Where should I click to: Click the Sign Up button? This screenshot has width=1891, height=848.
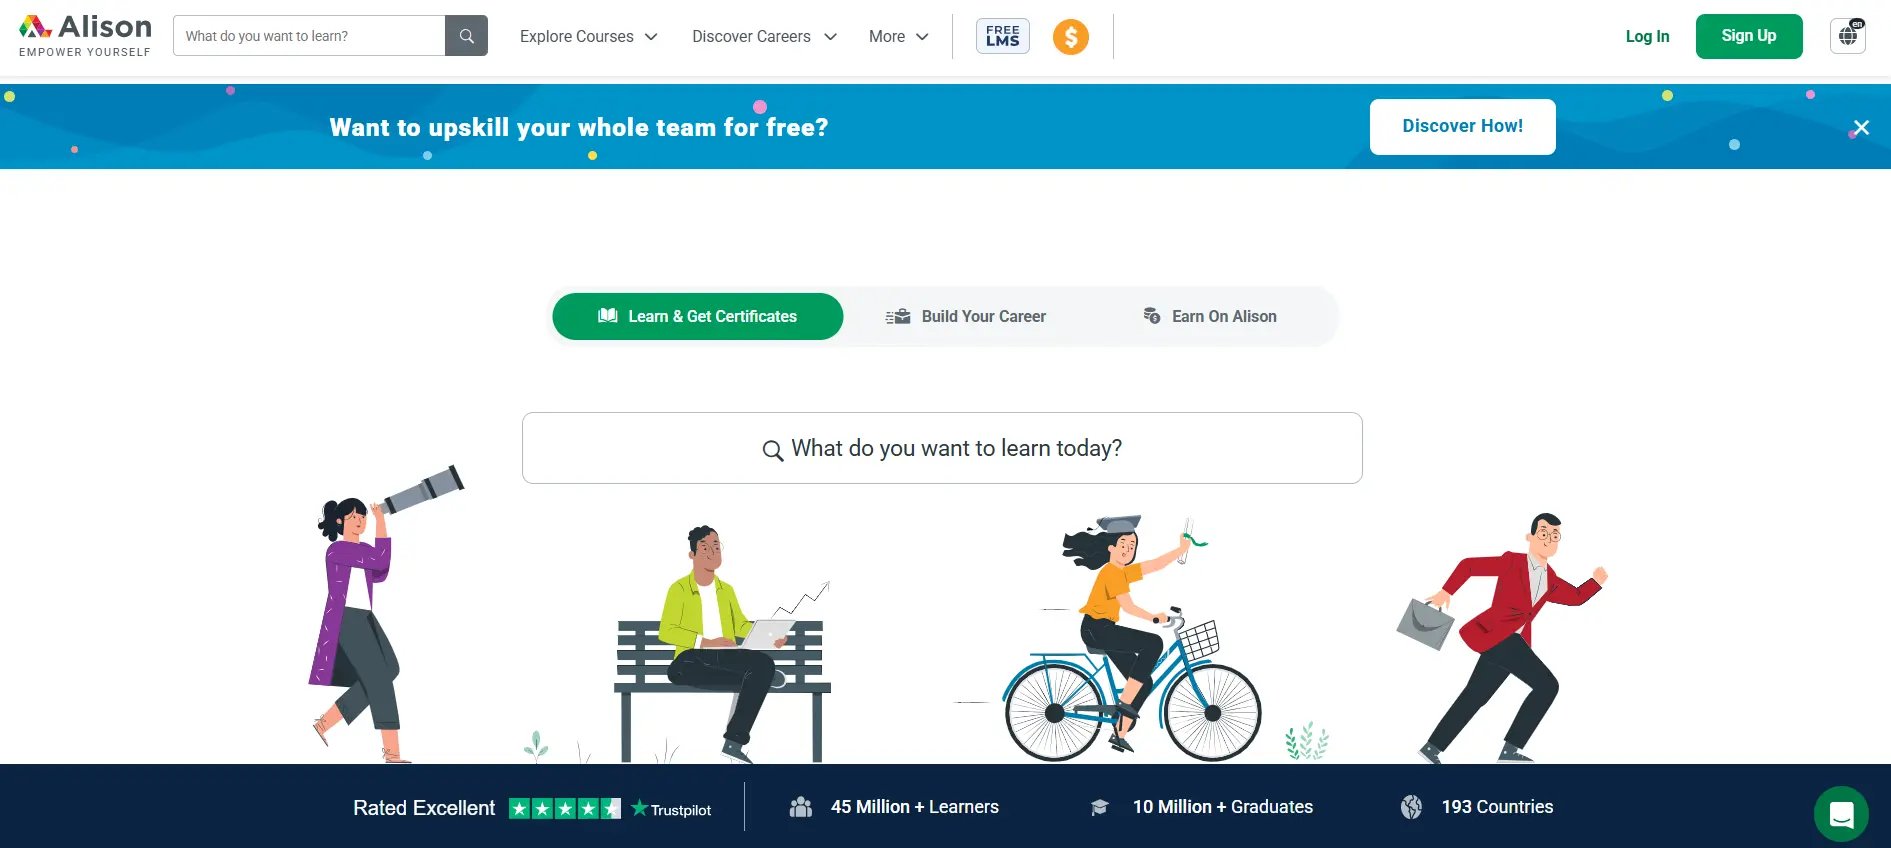coord(1749,36)
